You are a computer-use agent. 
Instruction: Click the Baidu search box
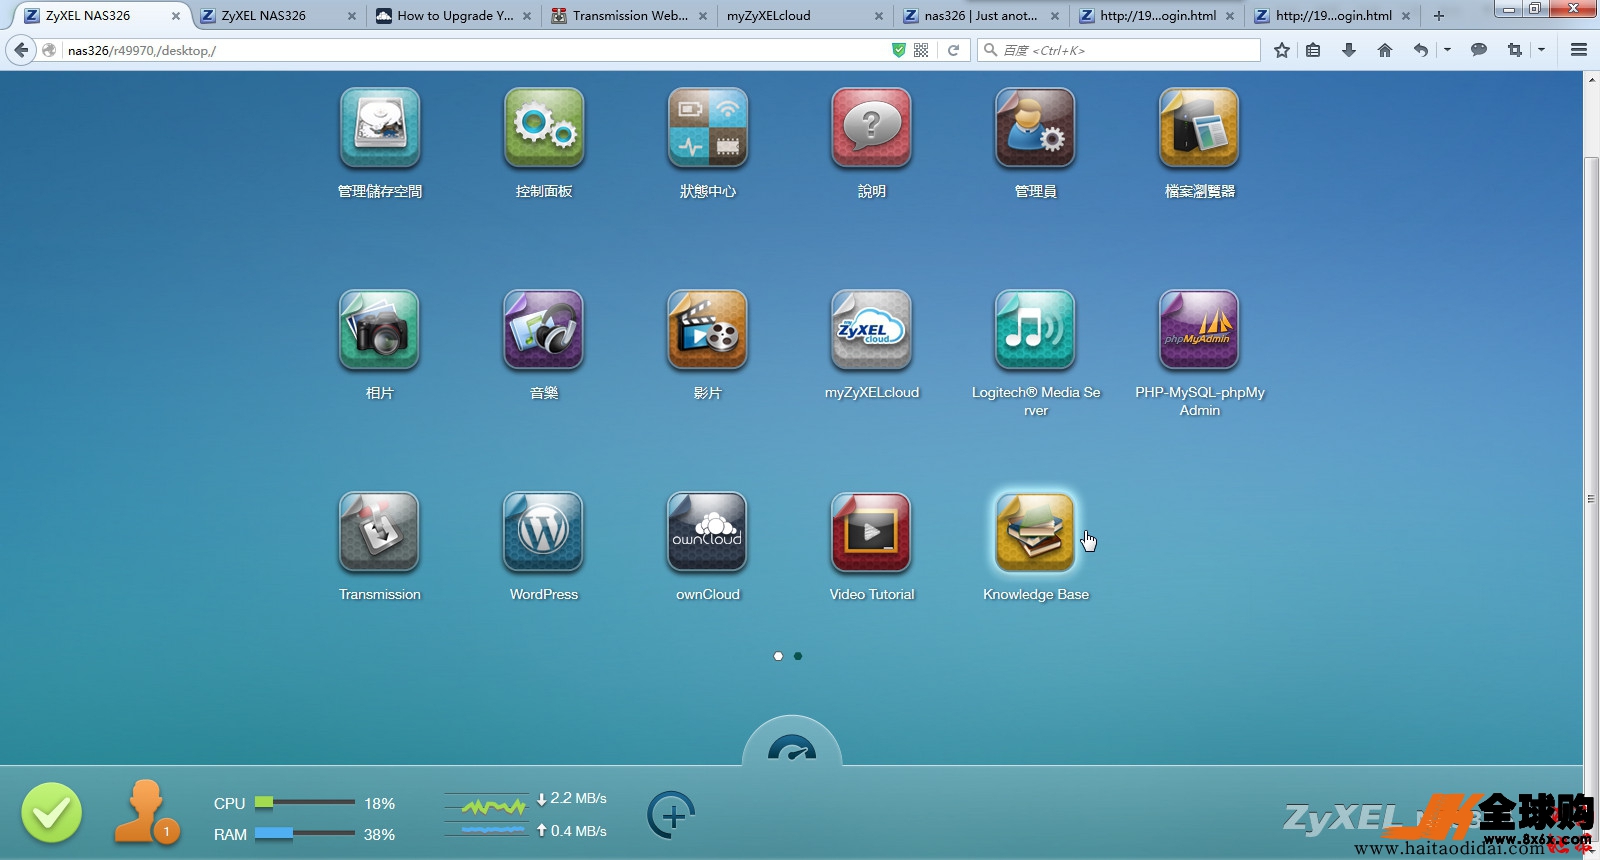coord(1118,50)
